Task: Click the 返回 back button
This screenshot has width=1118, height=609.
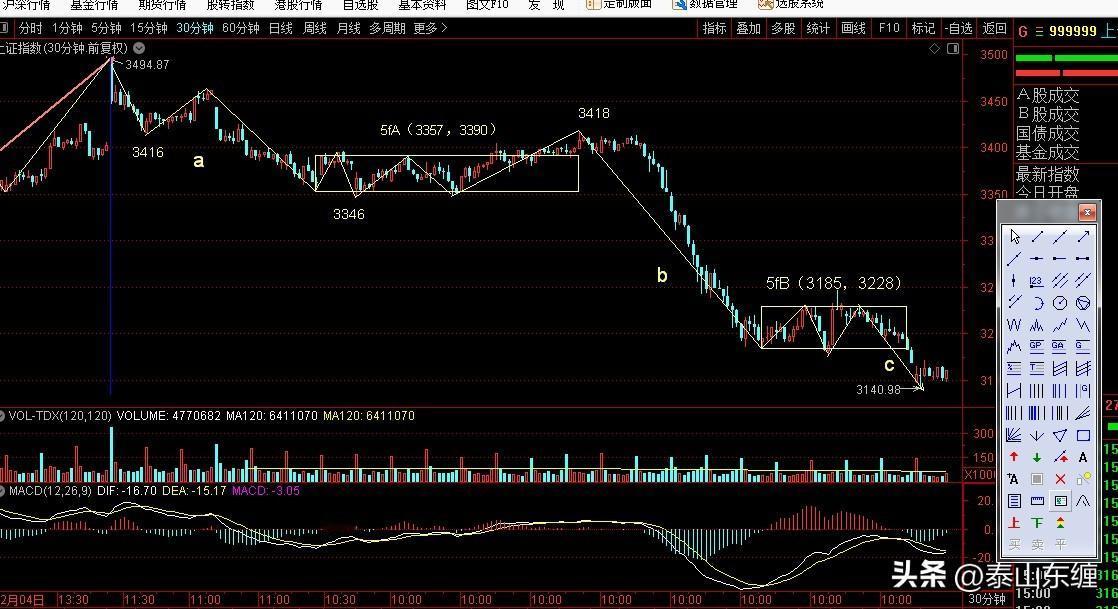Action: [995, 28]
